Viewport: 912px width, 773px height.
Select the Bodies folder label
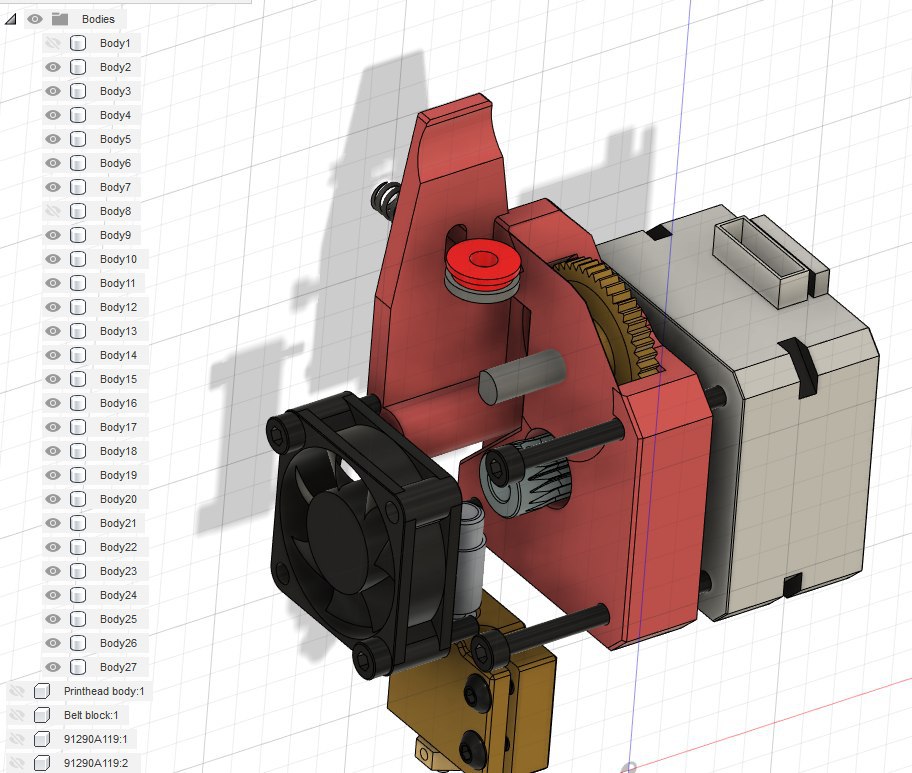coord(98,19)
